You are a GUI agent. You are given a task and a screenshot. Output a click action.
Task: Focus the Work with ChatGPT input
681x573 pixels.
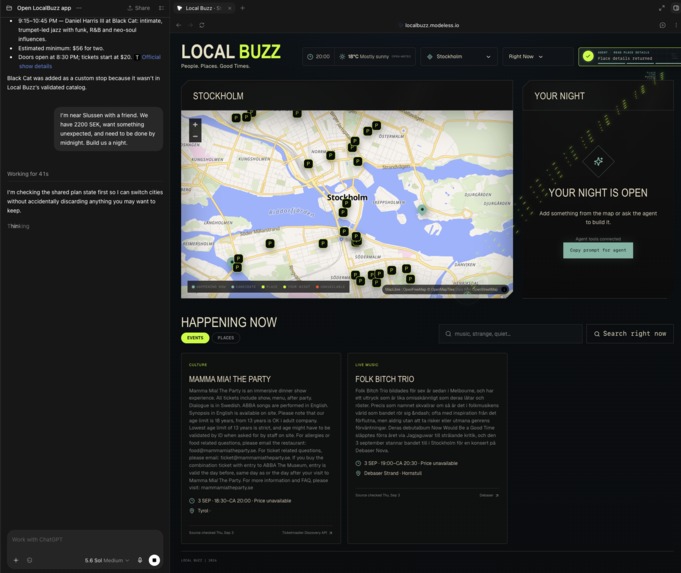tap(85, 540)
